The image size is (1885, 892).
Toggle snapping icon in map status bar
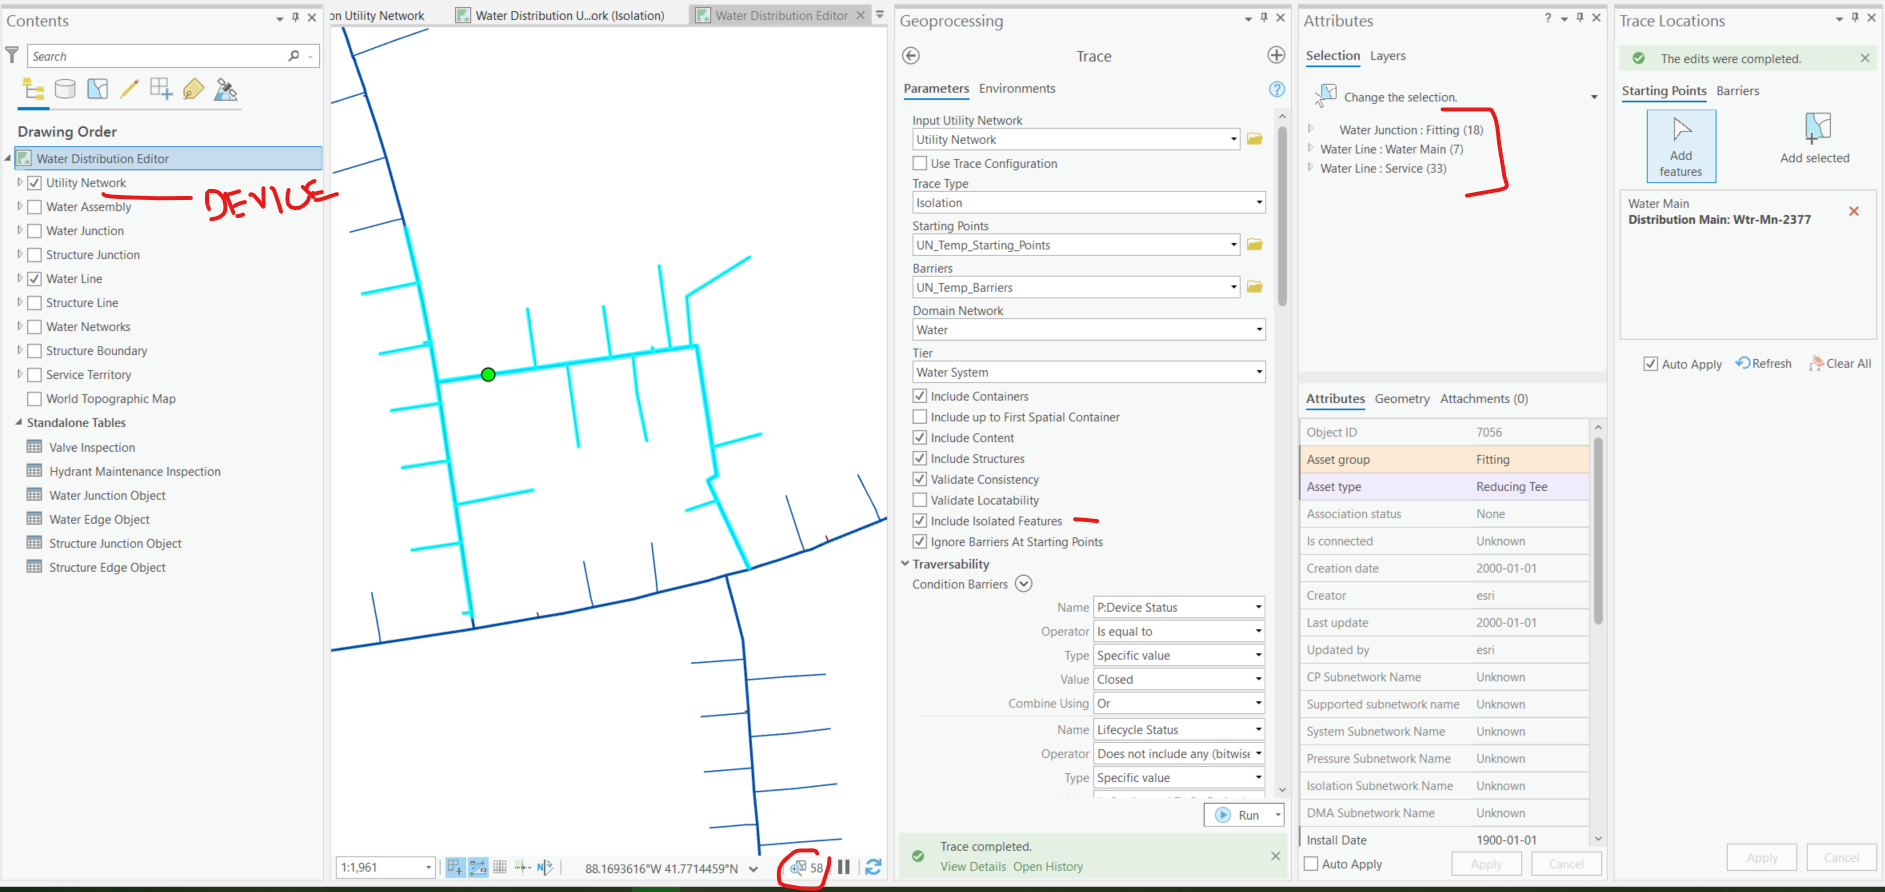coord(455,867)
